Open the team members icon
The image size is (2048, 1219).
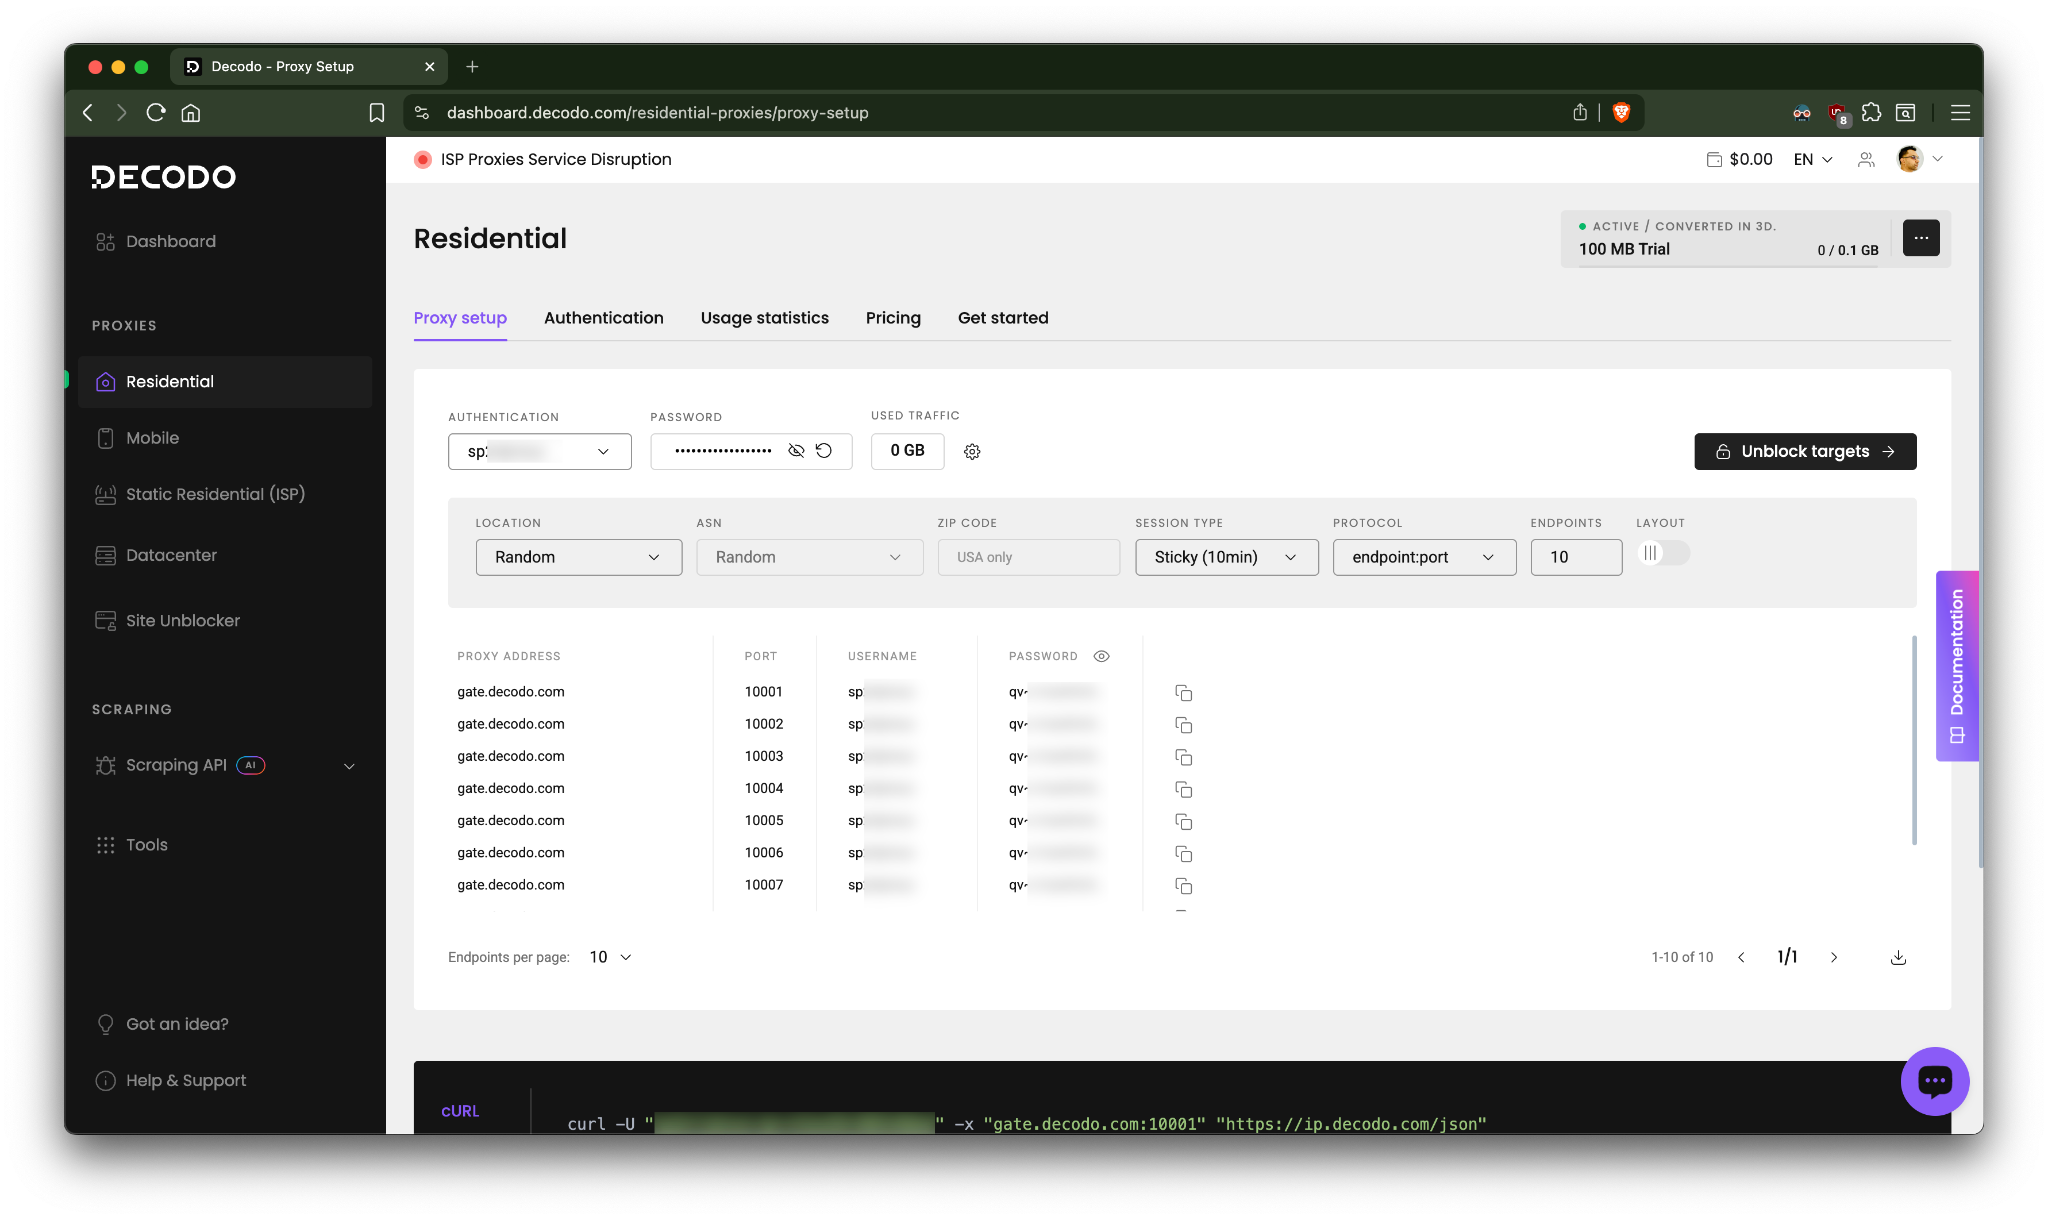[x=1866, y=160]
